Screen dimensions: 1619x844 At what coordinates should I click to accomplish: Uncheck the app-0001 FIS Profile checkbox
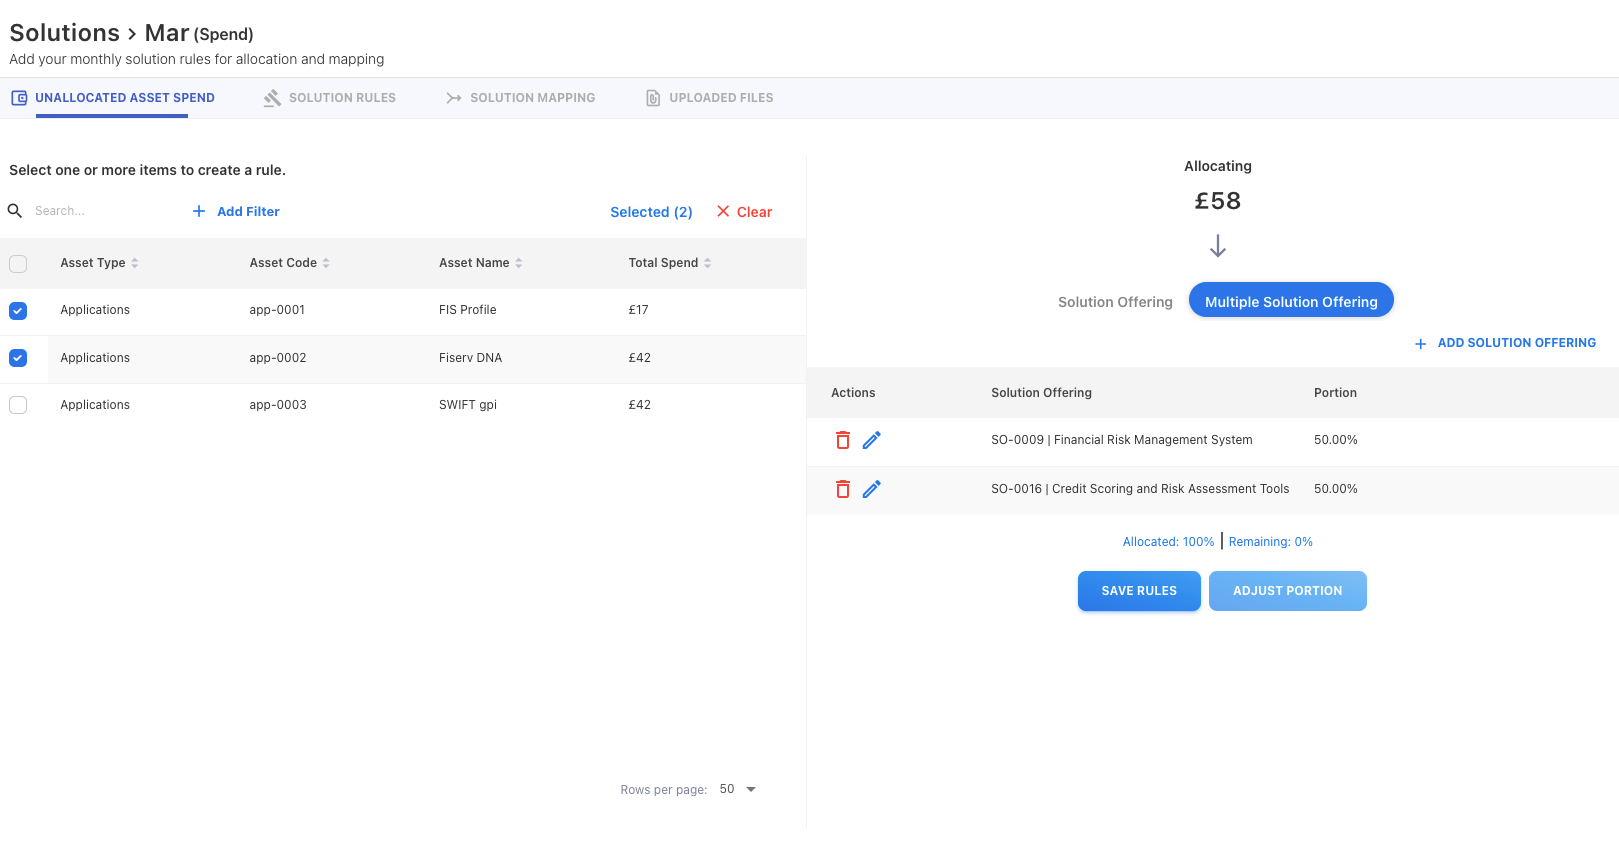(18, 311)
